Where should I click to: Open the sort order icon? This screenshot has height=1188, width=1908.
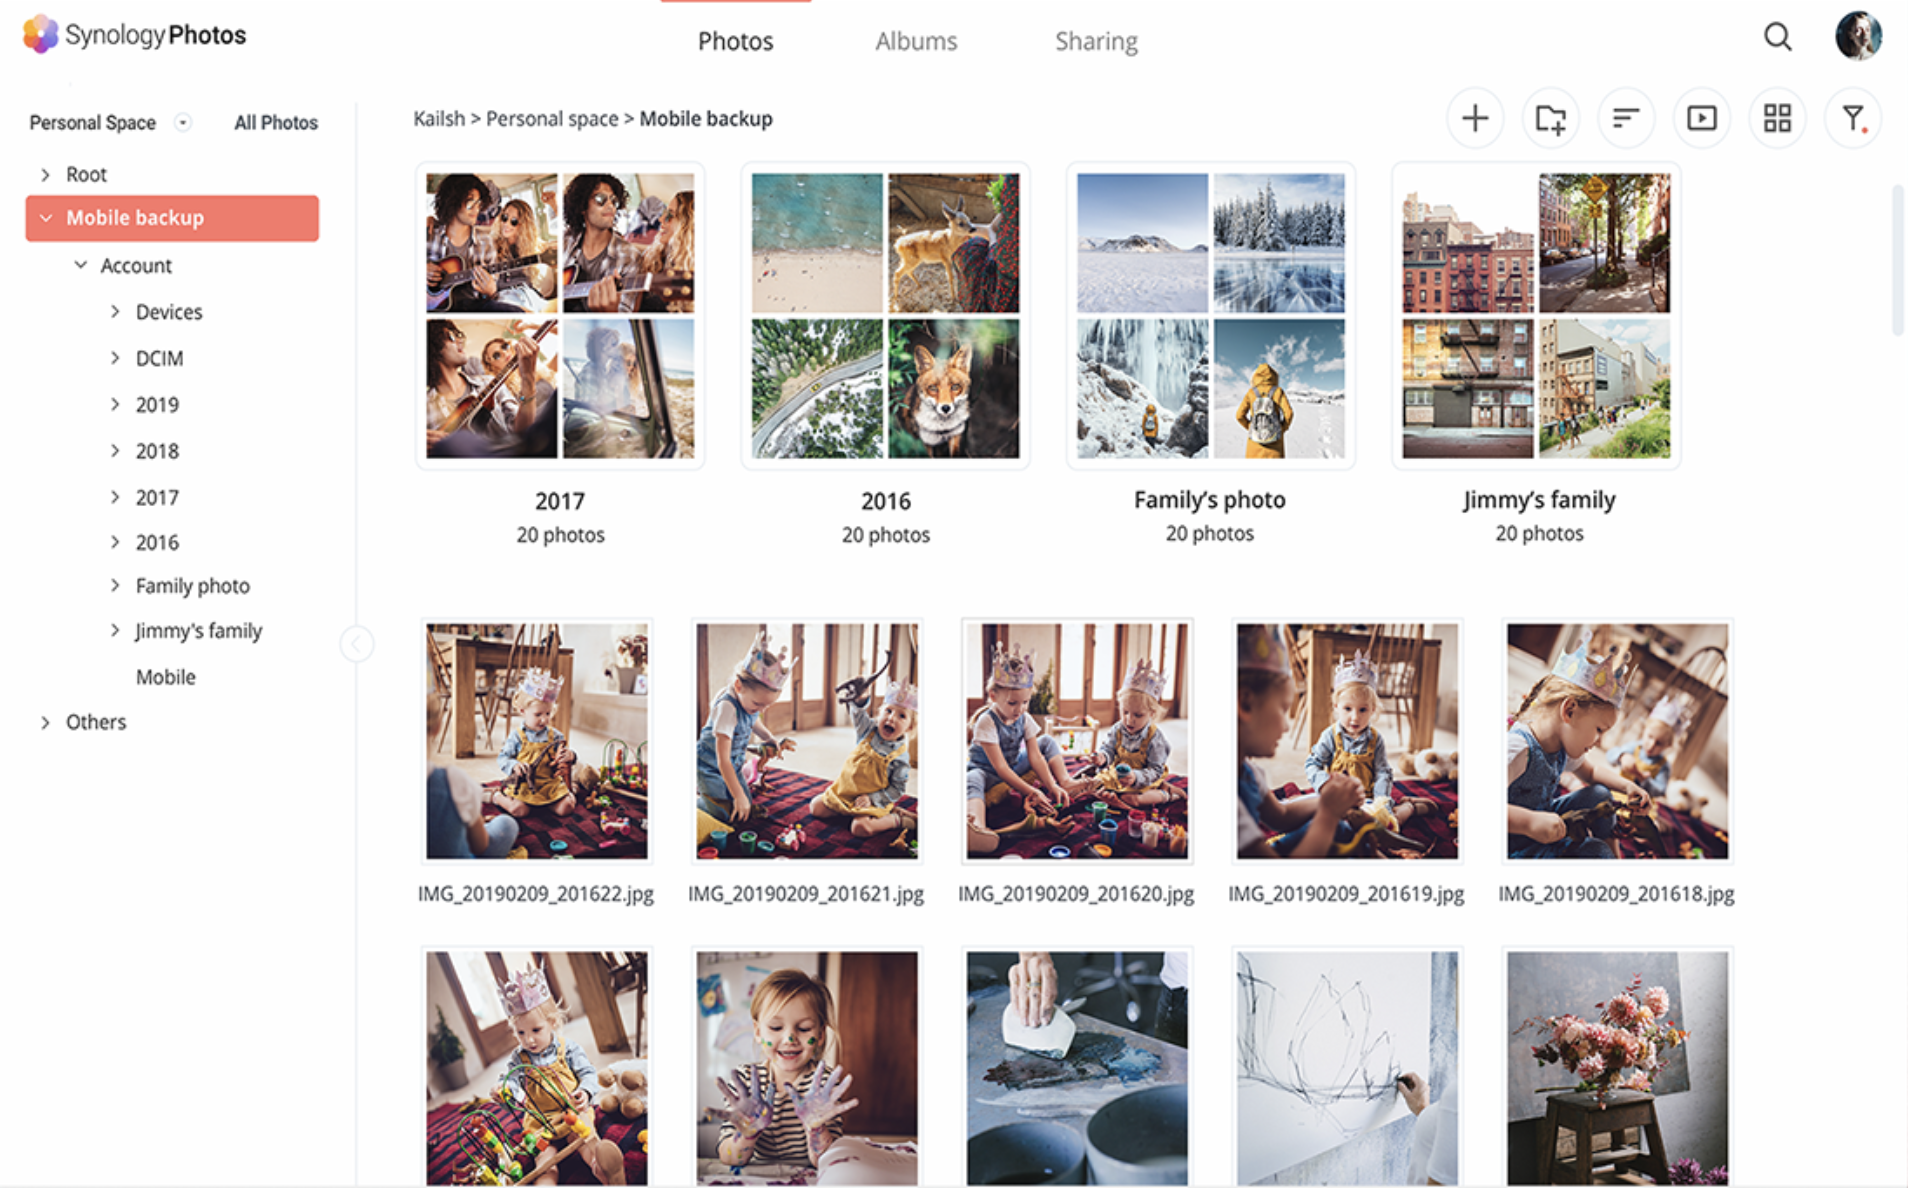tap(1626, 118)
